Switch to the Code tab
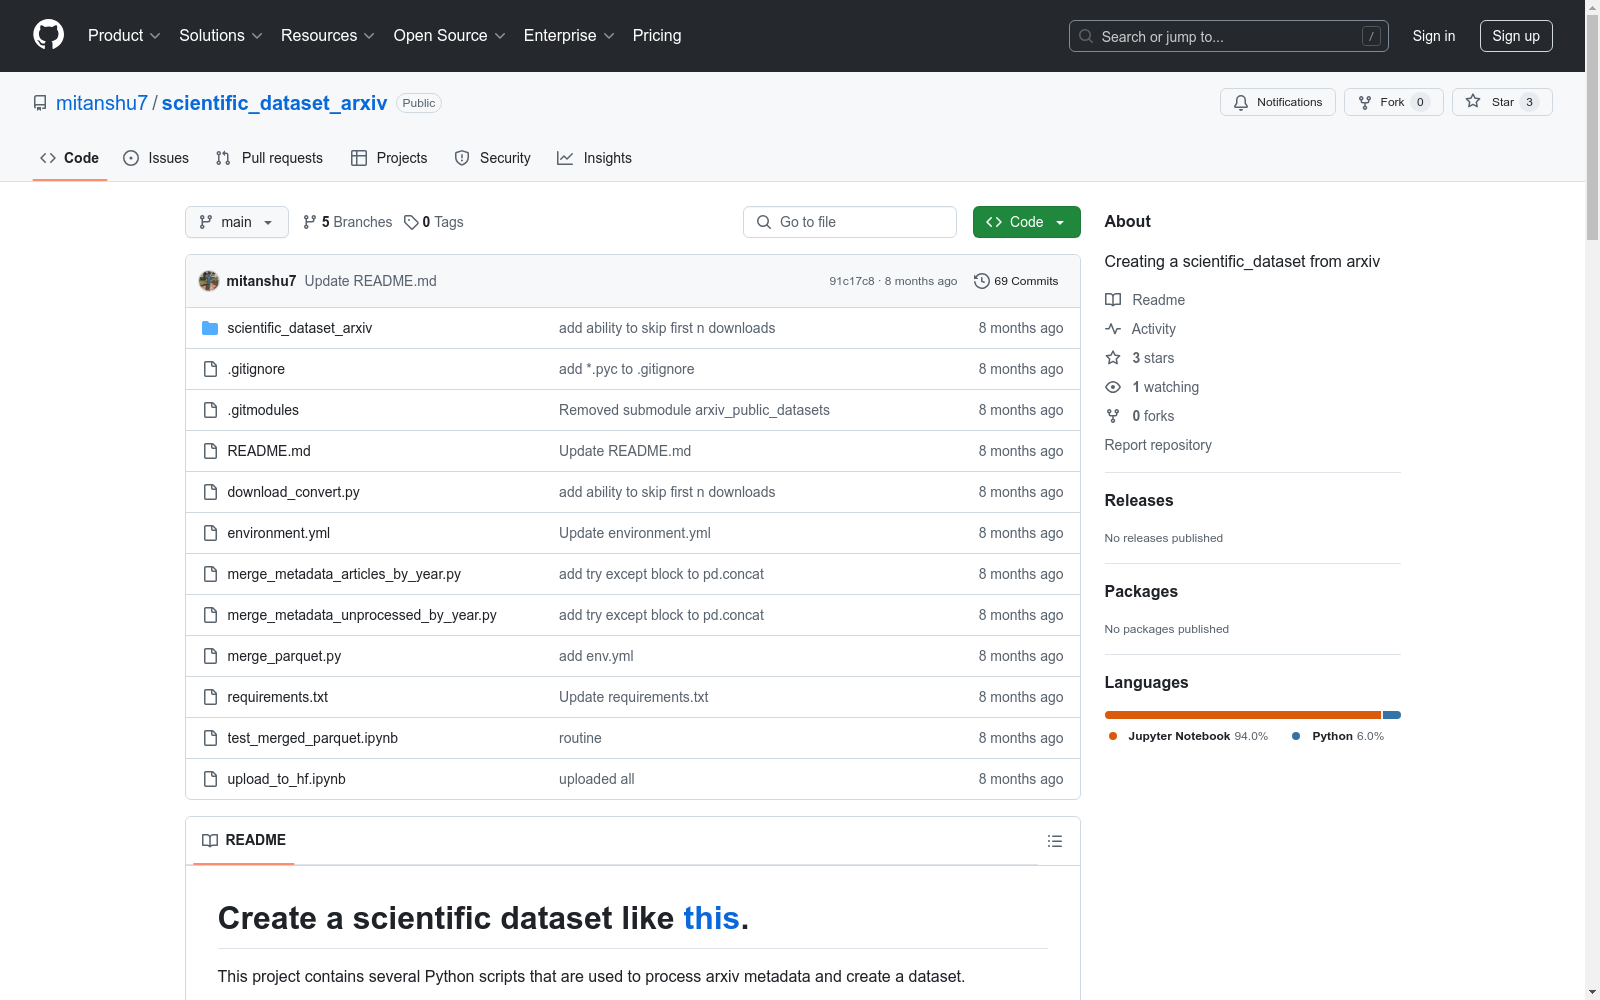 (x=70, y=158)
